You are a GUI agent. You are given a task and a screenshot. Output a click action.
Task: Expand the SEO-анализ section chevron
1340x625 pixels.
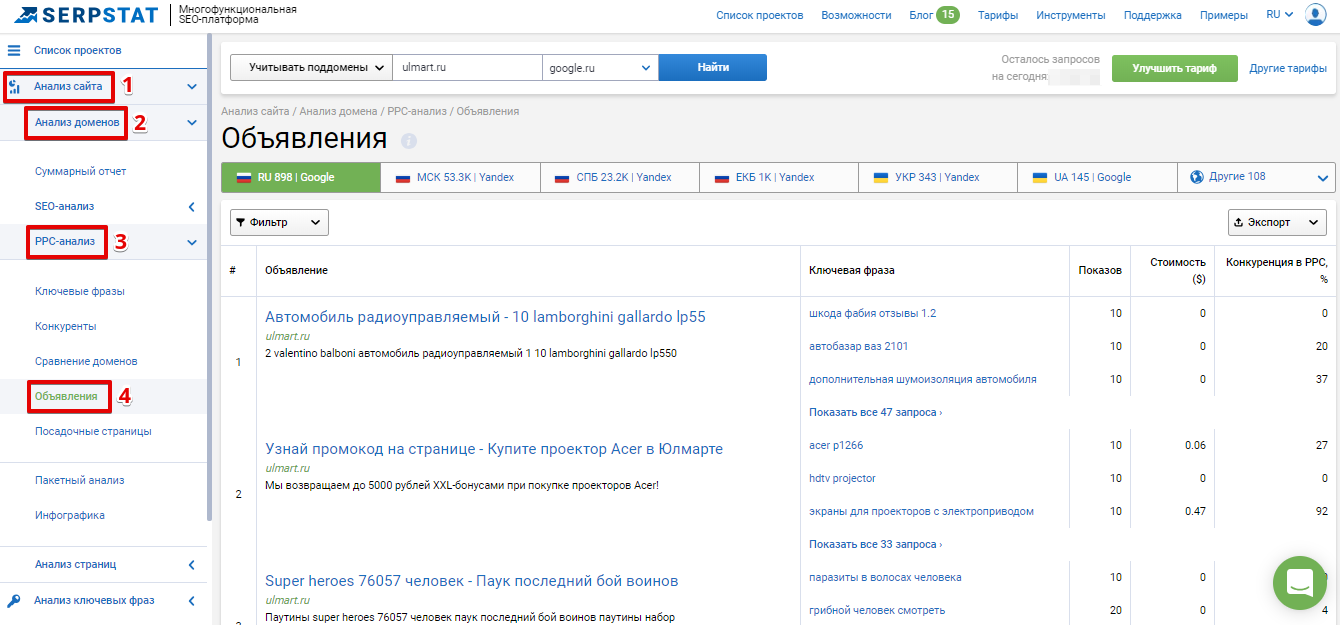[x=192, y=207]
